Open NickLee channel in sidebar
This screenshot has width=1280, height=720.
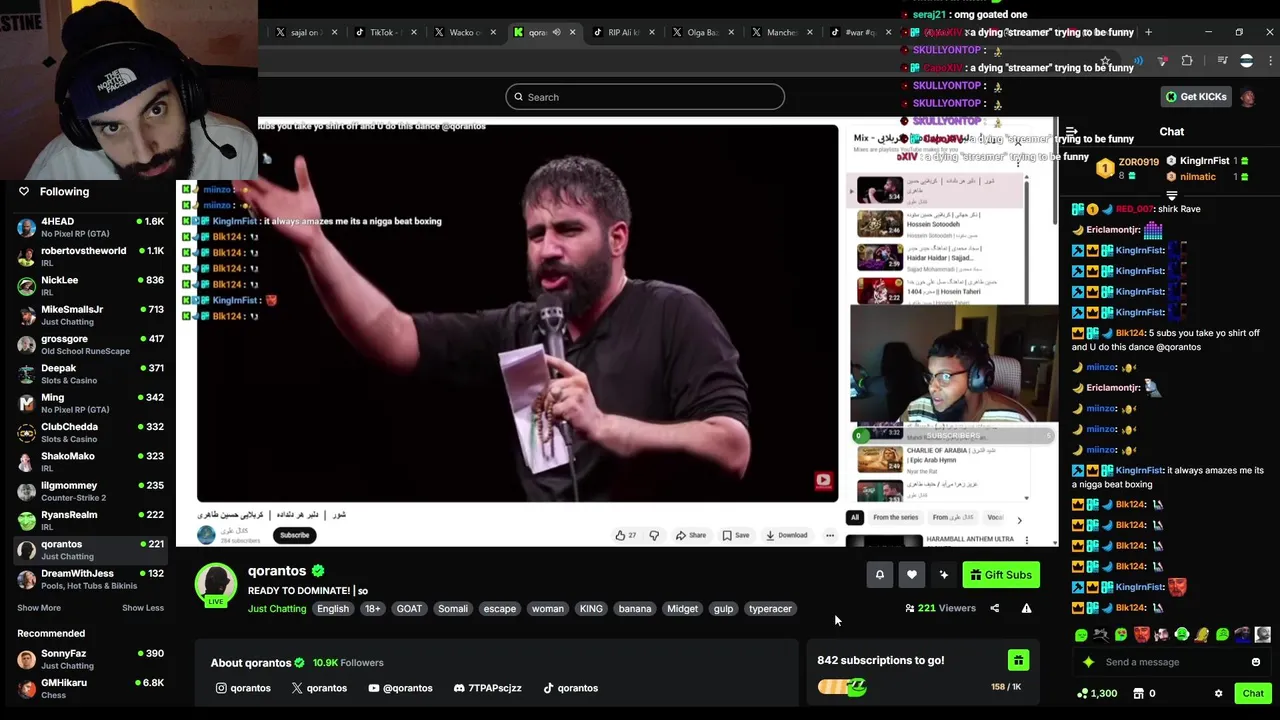[x=90, y=286]
